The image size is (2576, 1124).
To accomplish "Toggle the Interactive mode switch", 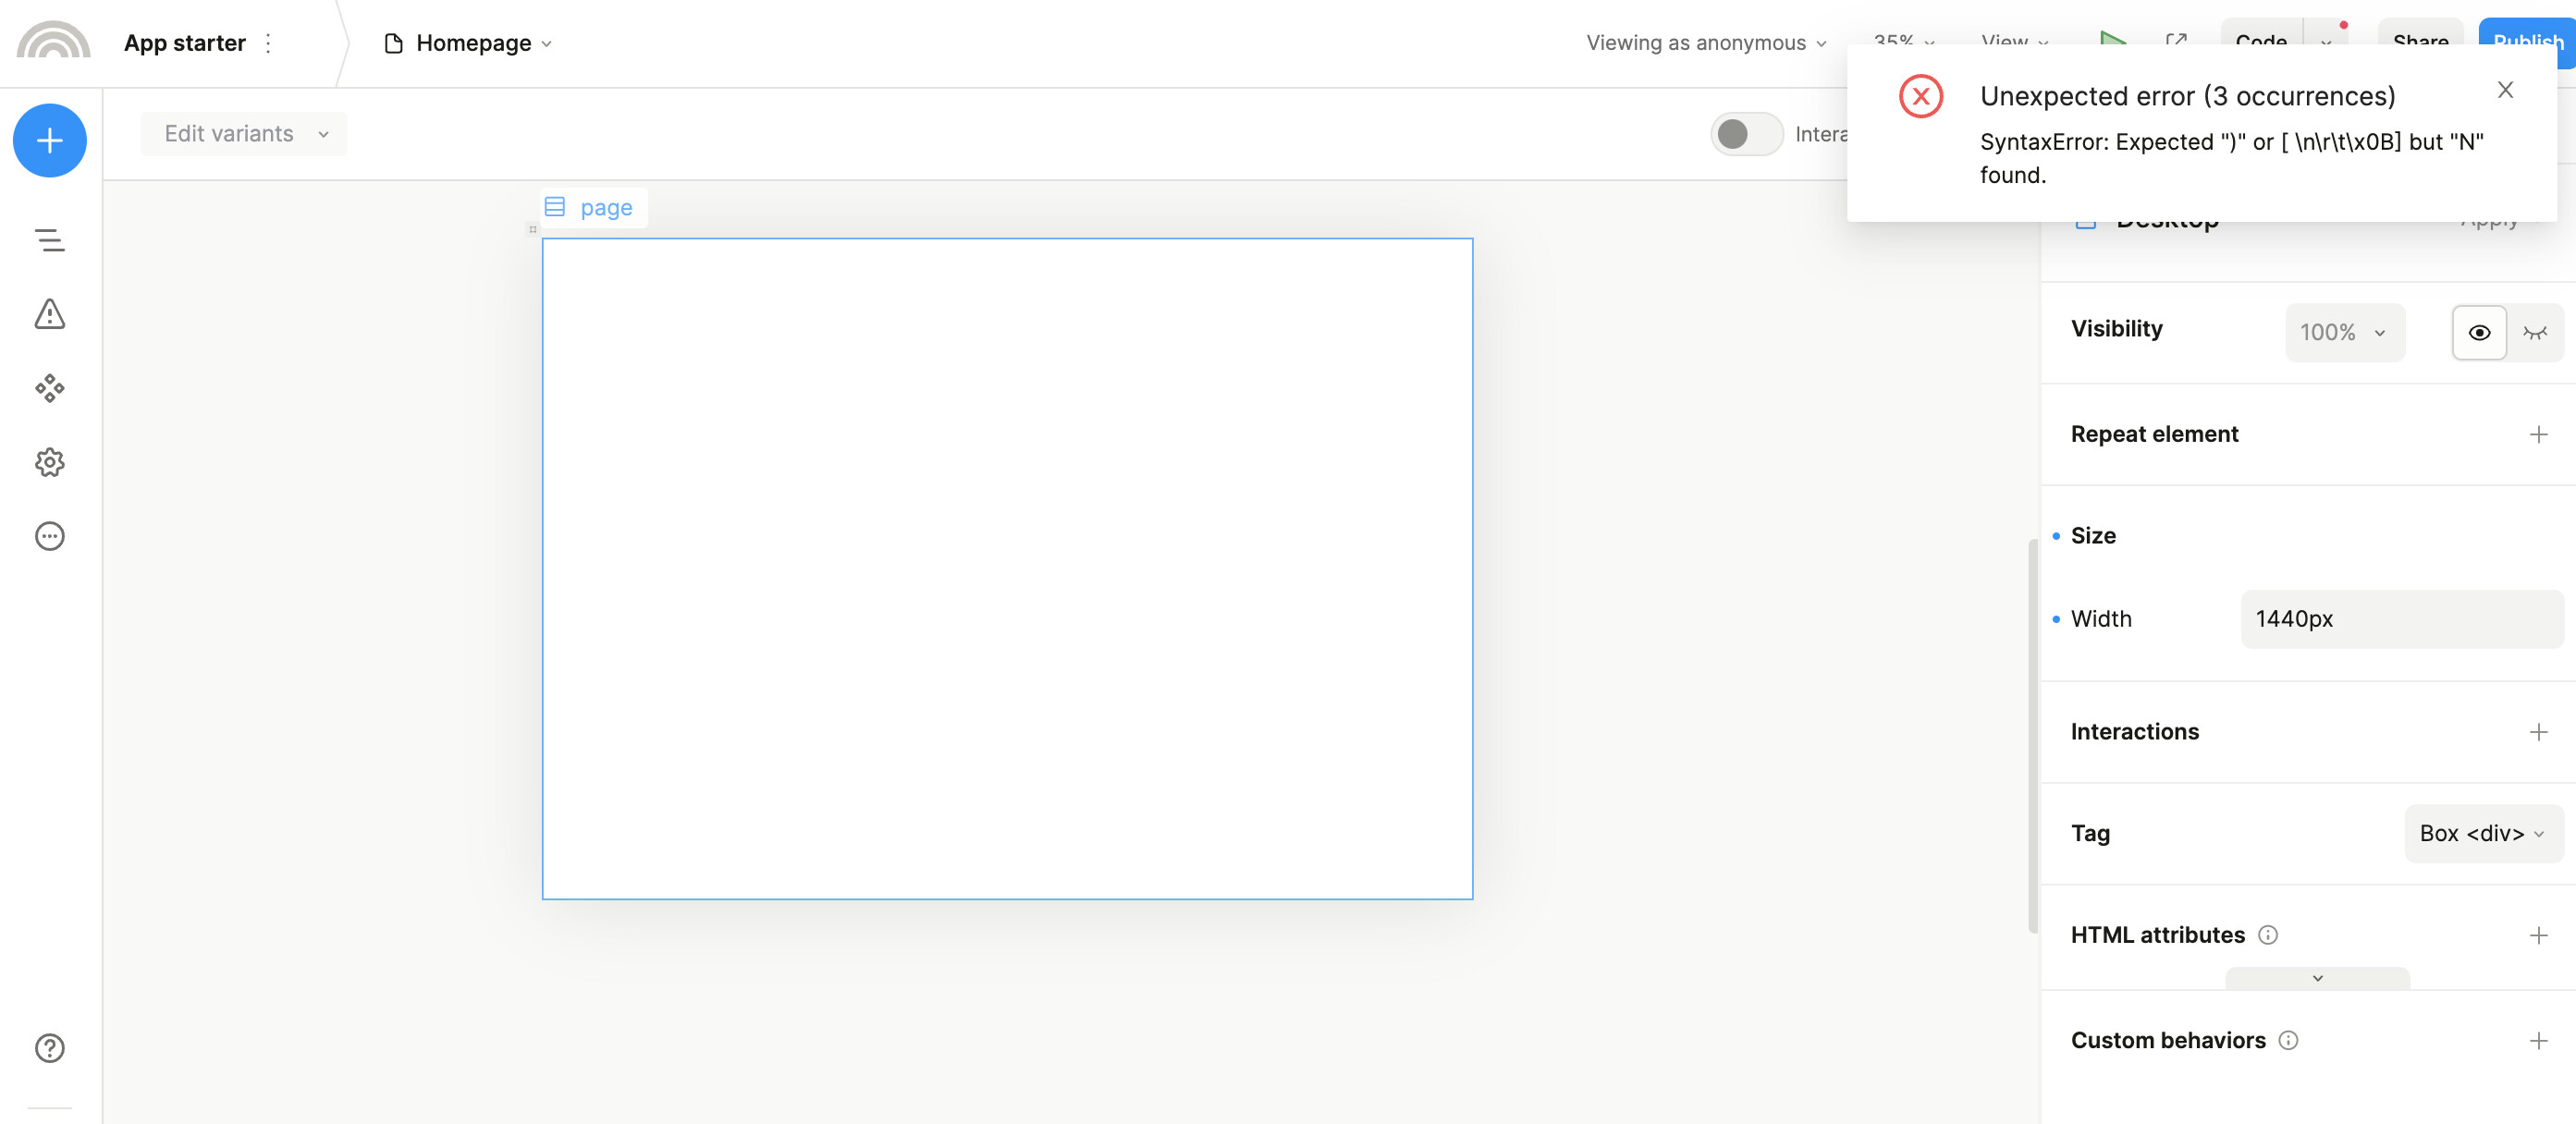I will [x=1745, y=134].
